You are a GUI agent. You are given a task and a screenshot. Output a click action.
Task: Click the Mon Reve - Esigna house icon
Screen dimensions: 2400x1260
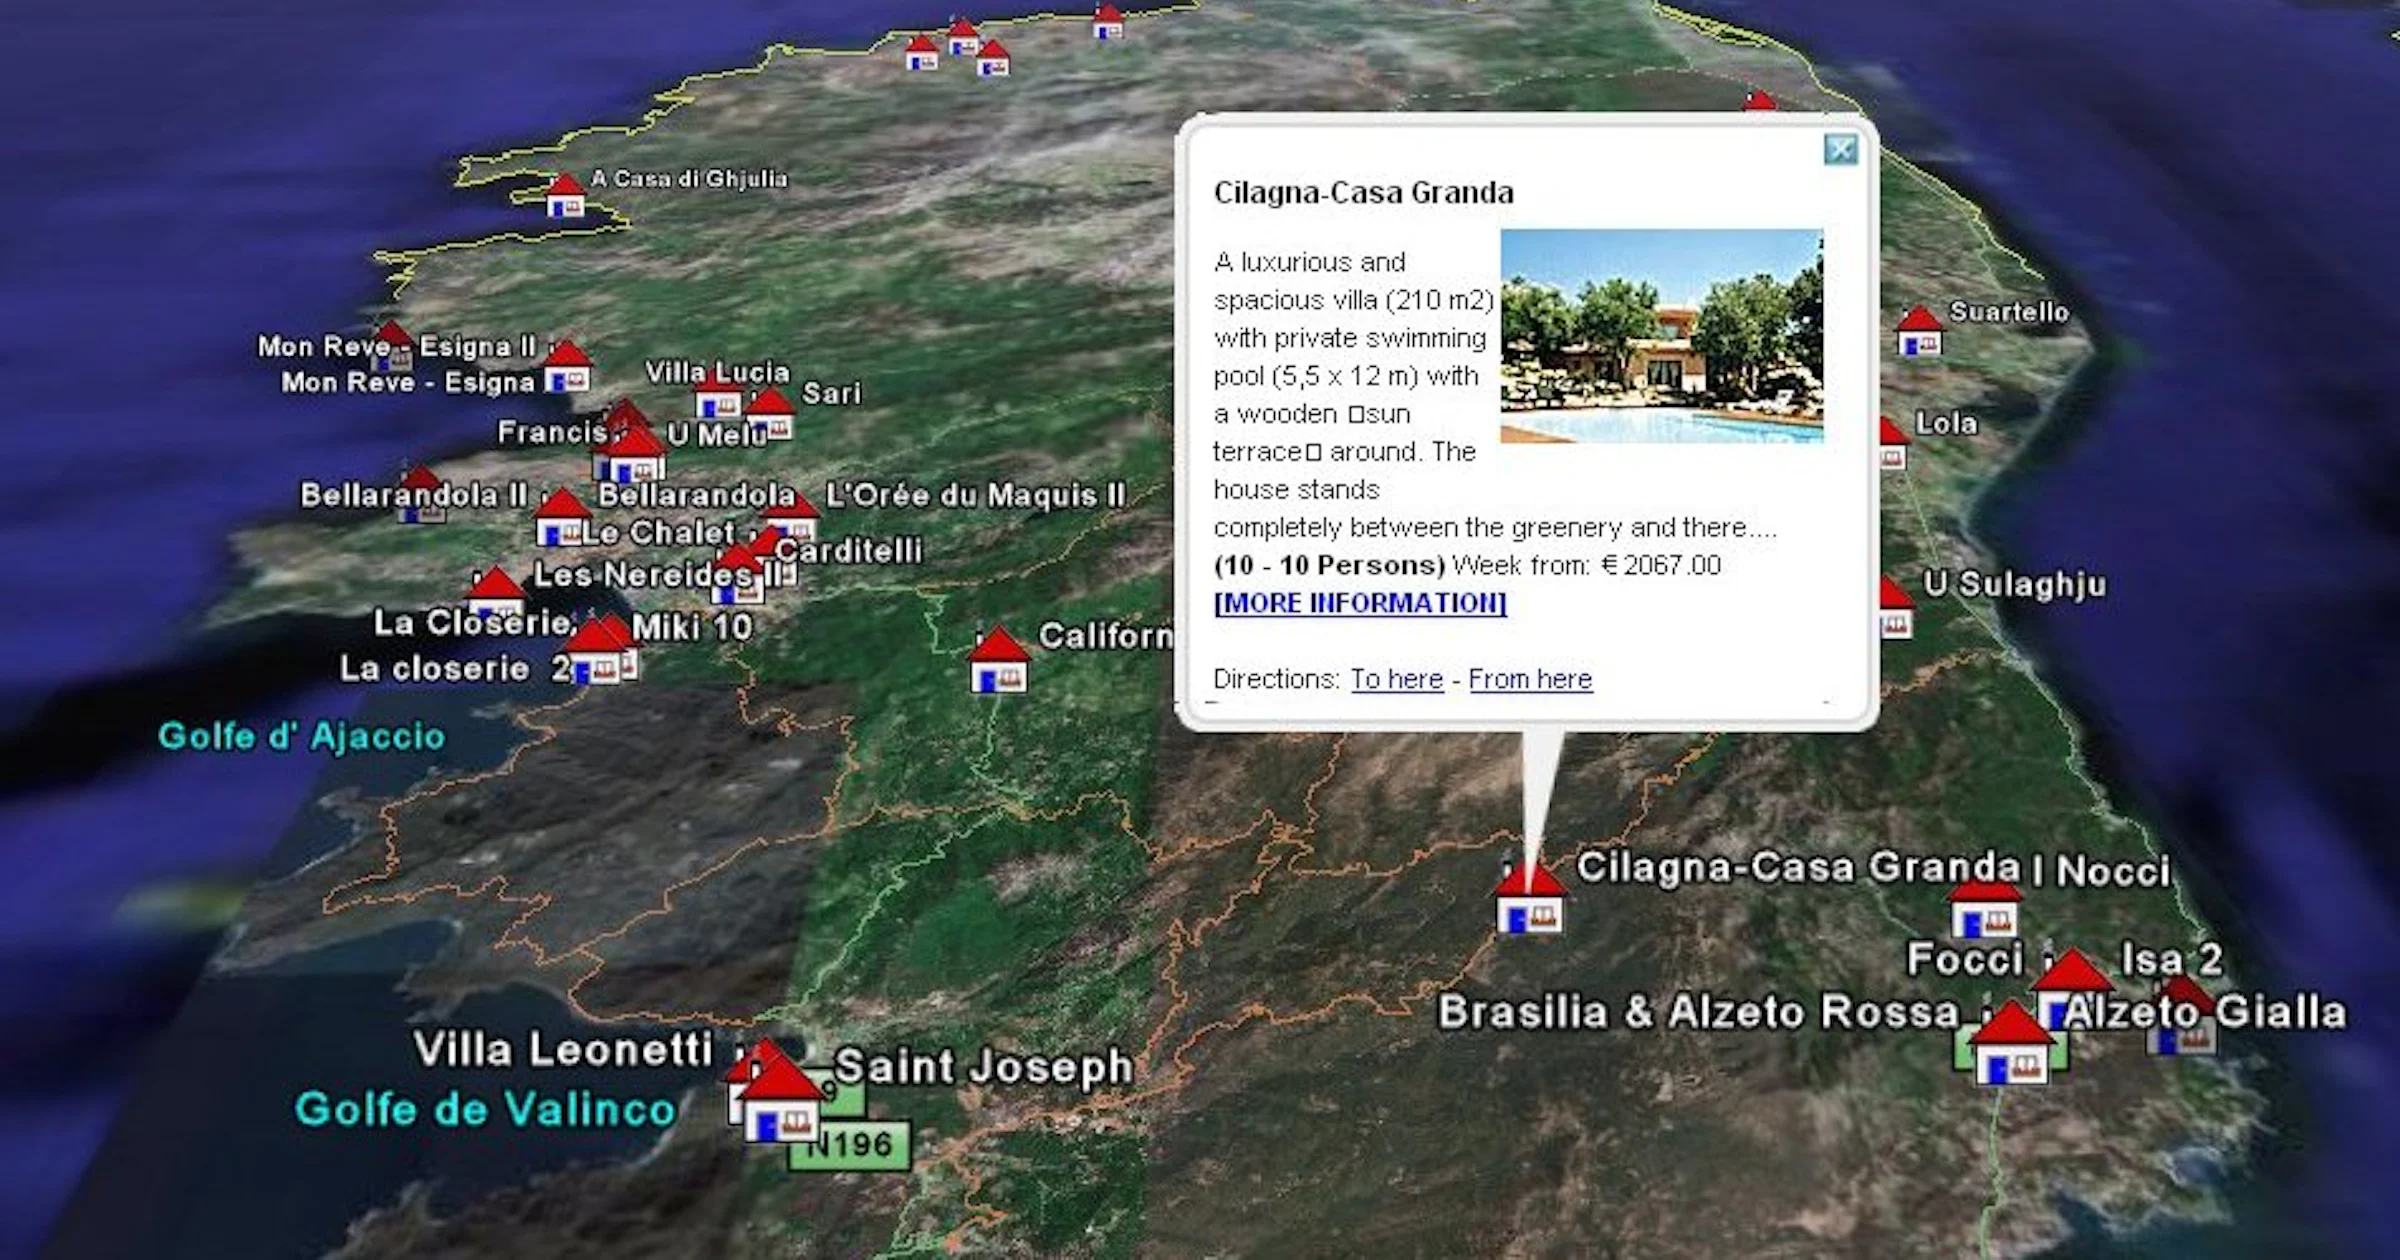point(567,367)
